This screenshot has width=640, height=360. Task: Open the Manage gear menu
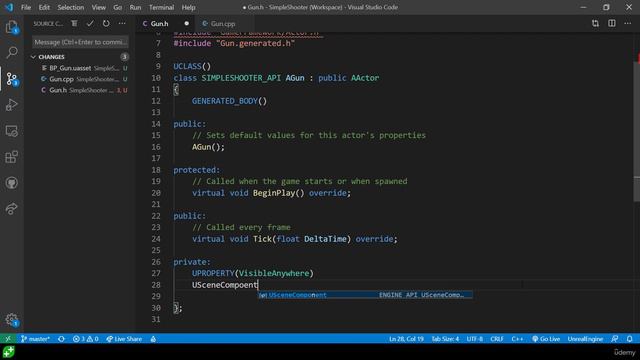(12, 320)
